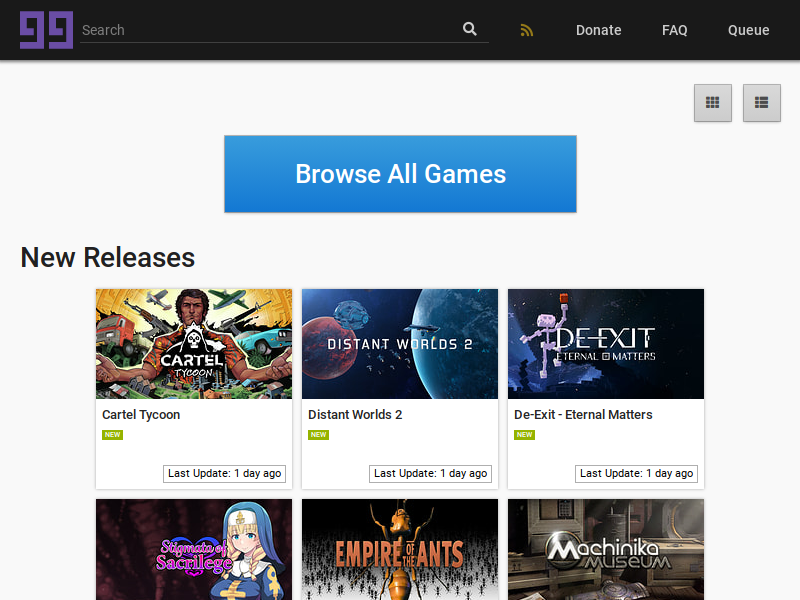Click the purple GG site logo
This screenshot has height=600, width=800.
pos(46,30)
